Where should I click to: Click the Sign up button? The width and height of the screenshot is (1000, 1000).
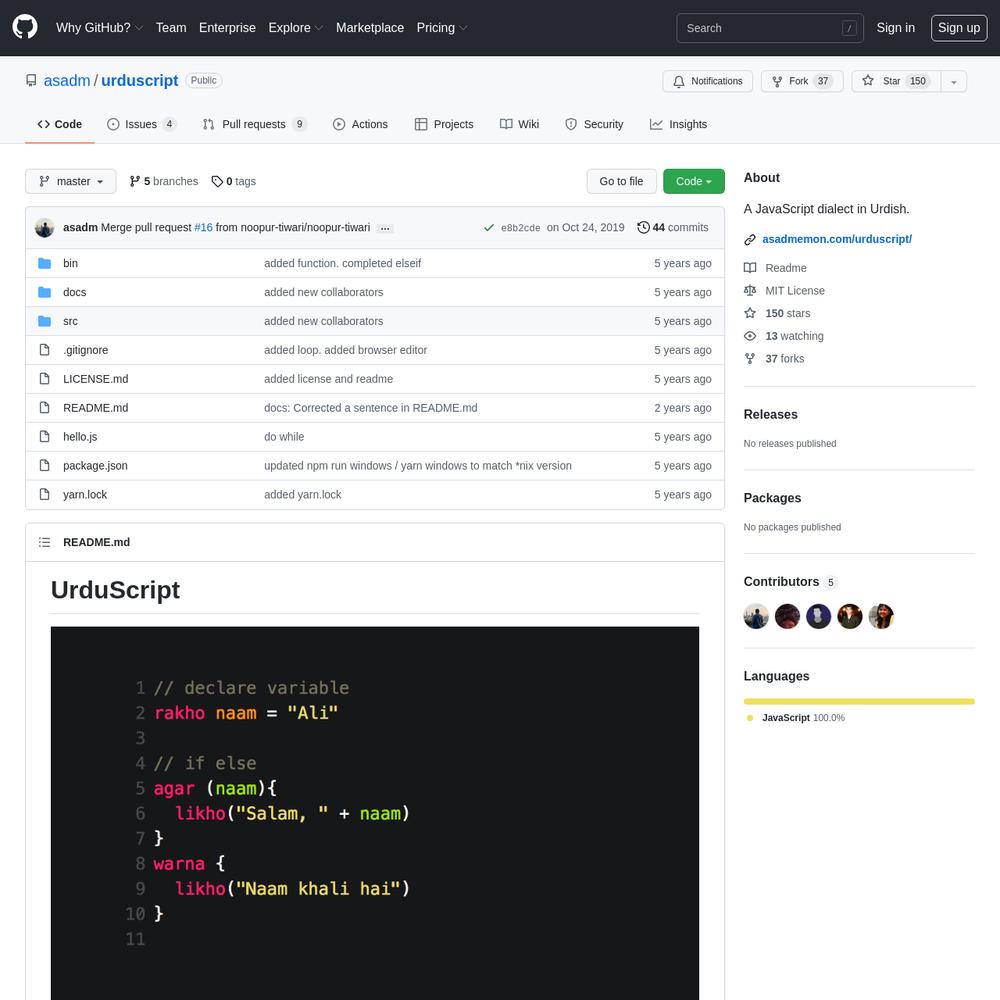[x=959, y=27]
